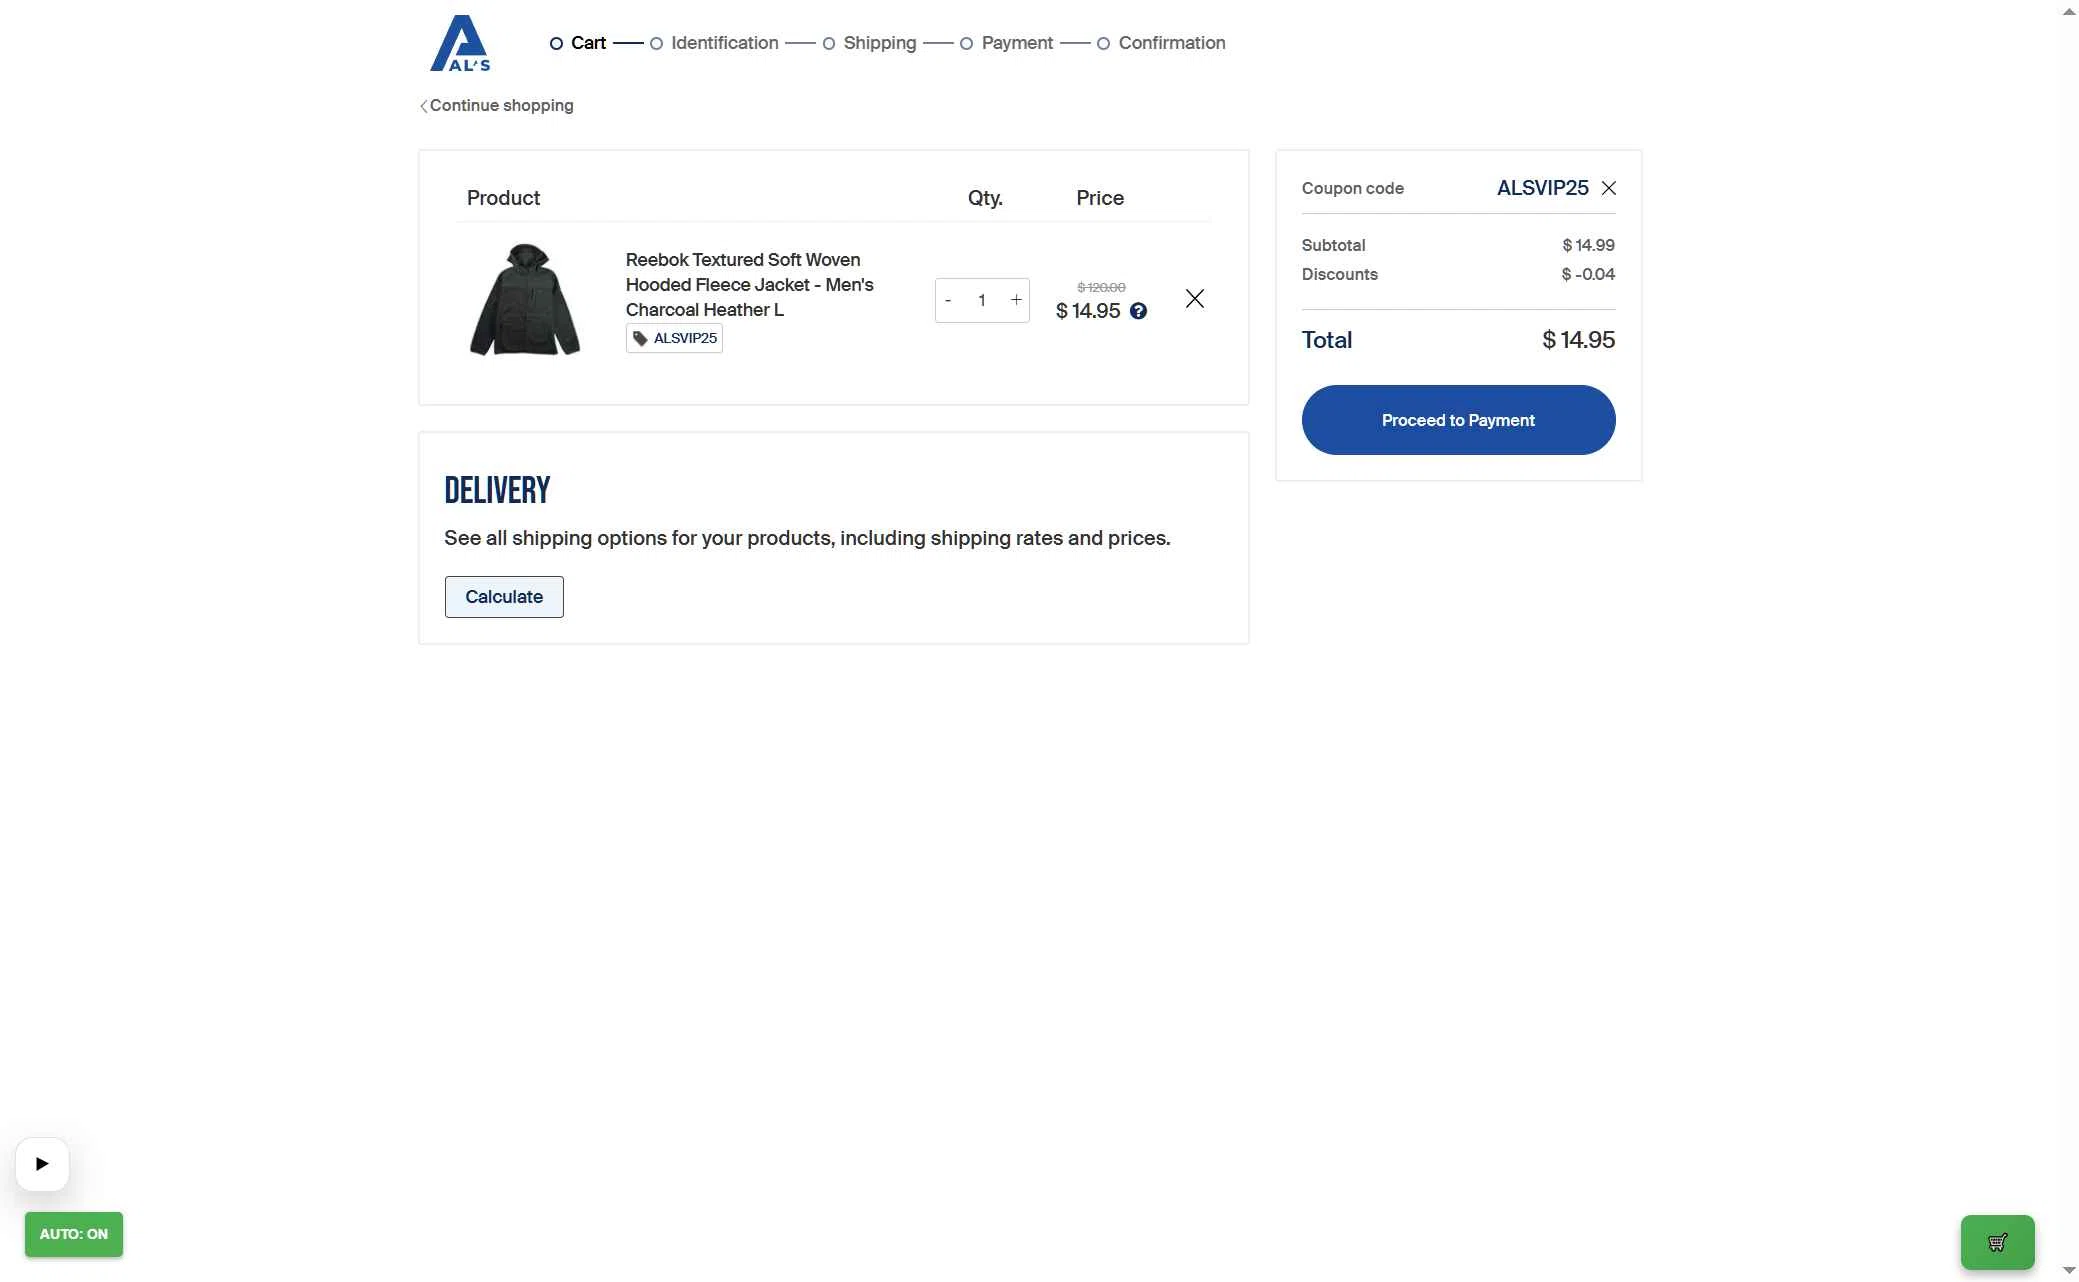Select the Payment checkout step
This screenshot has width=2079, height=1282.
click(1016, 43)
